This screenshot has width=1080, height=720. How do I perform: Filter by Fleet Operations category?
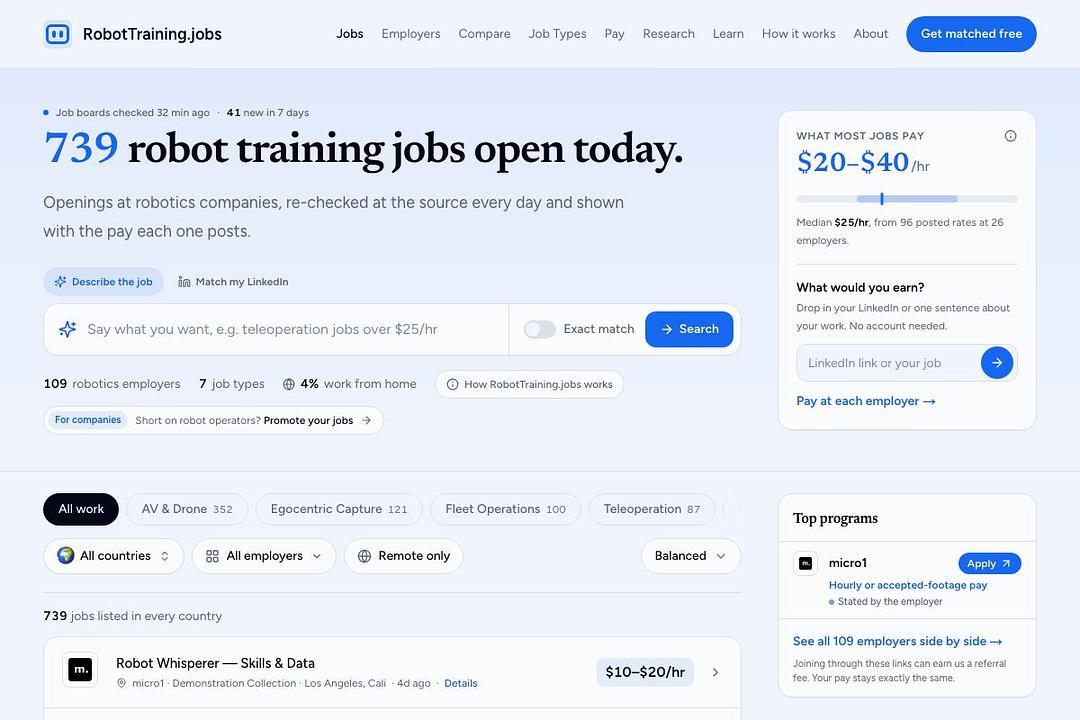[506, 509]
